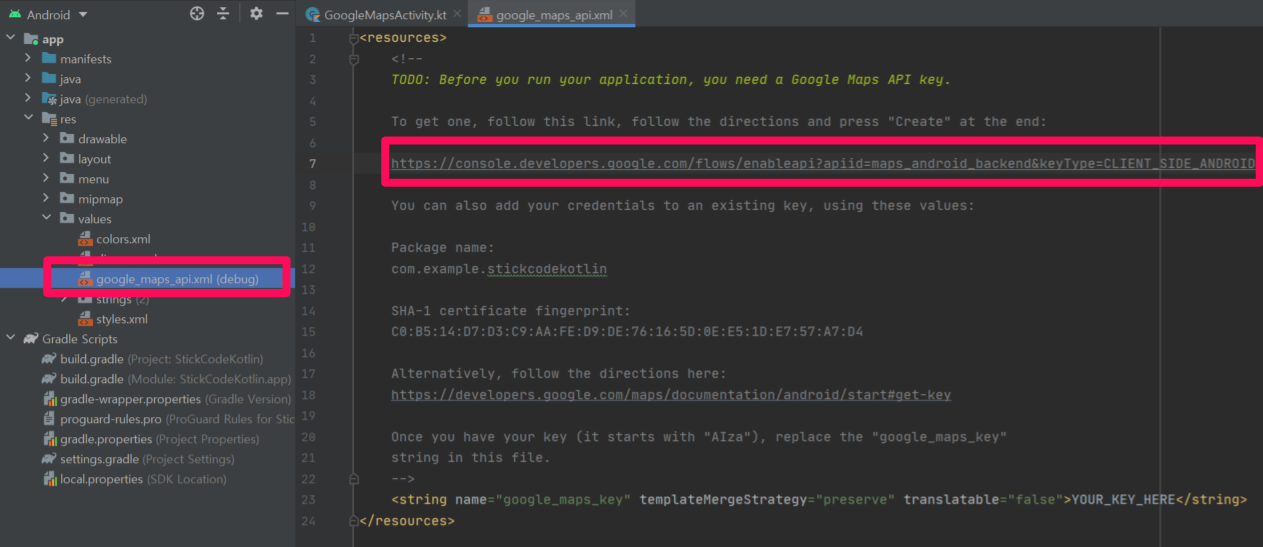Follow the console.developers.google.com enable API link
The width and height of the screenshot is (1263, 547).
coord(823,163)
